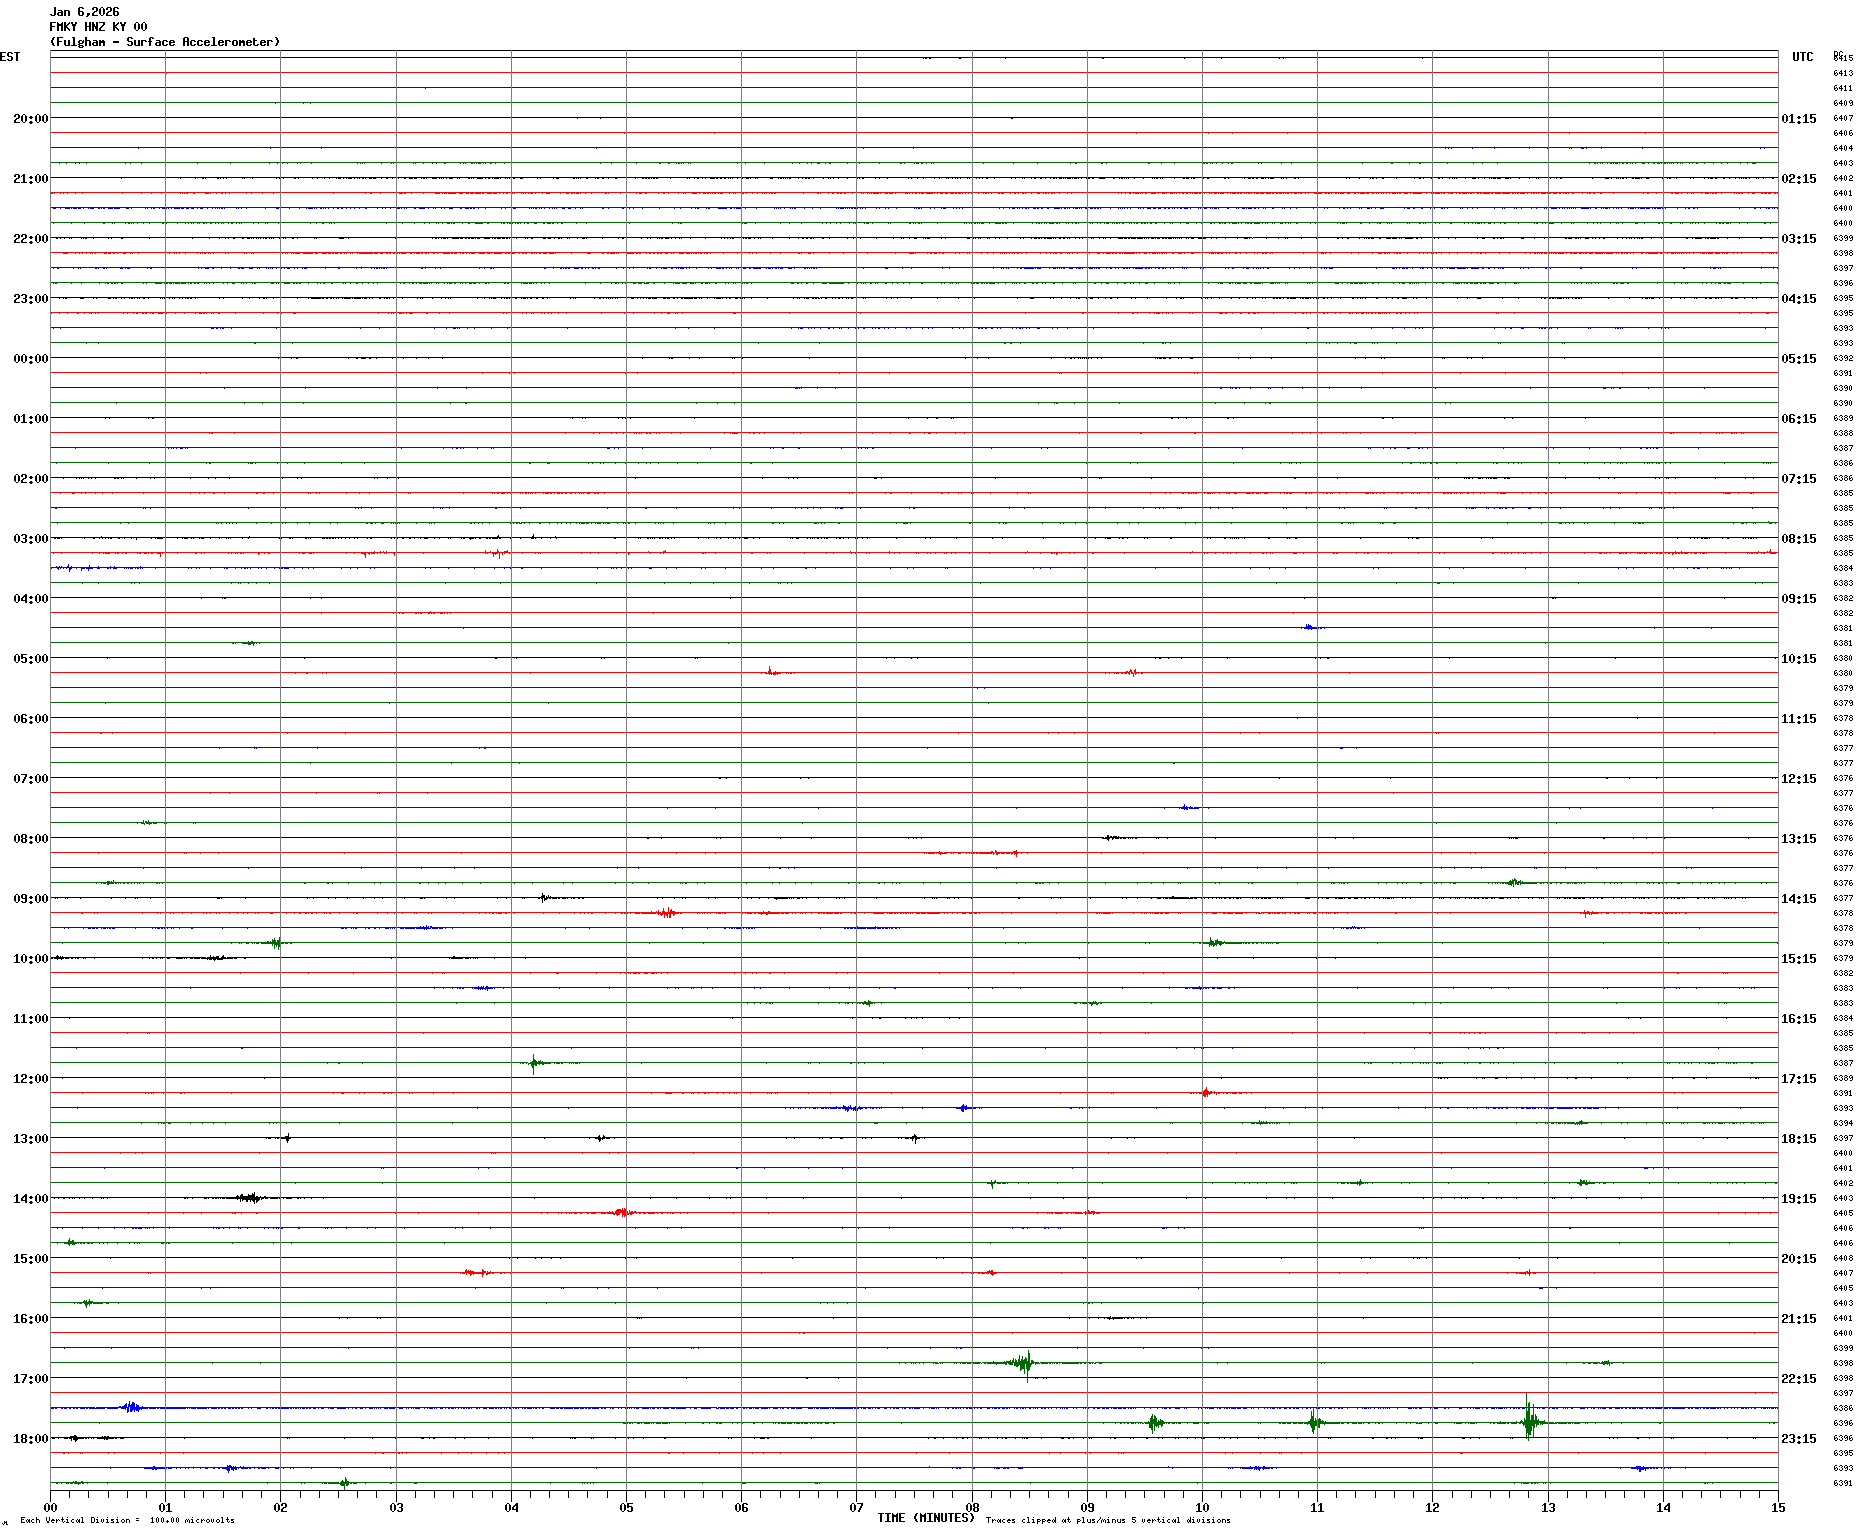
Task: Click the 18:00 EST time label
Action: coord(30,1439)
